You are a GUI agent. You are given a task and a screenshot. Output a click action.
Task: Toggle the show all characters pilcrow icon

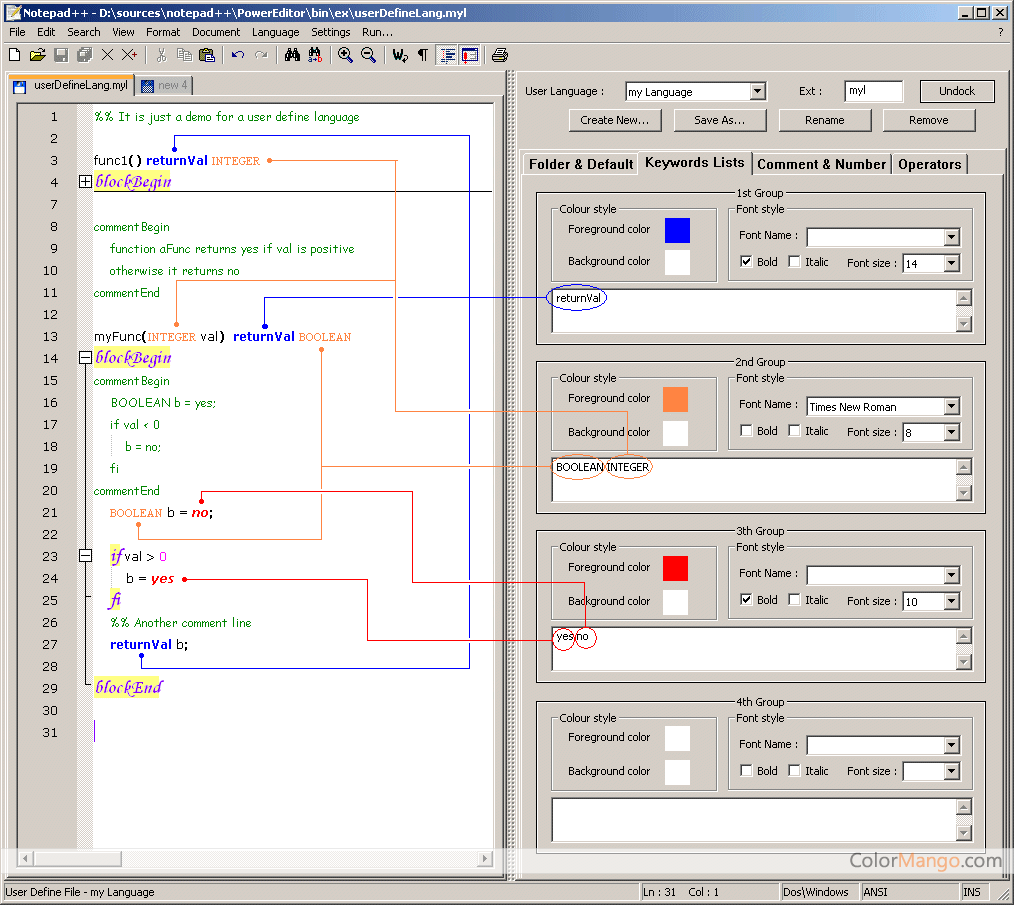tap(422, 55)
